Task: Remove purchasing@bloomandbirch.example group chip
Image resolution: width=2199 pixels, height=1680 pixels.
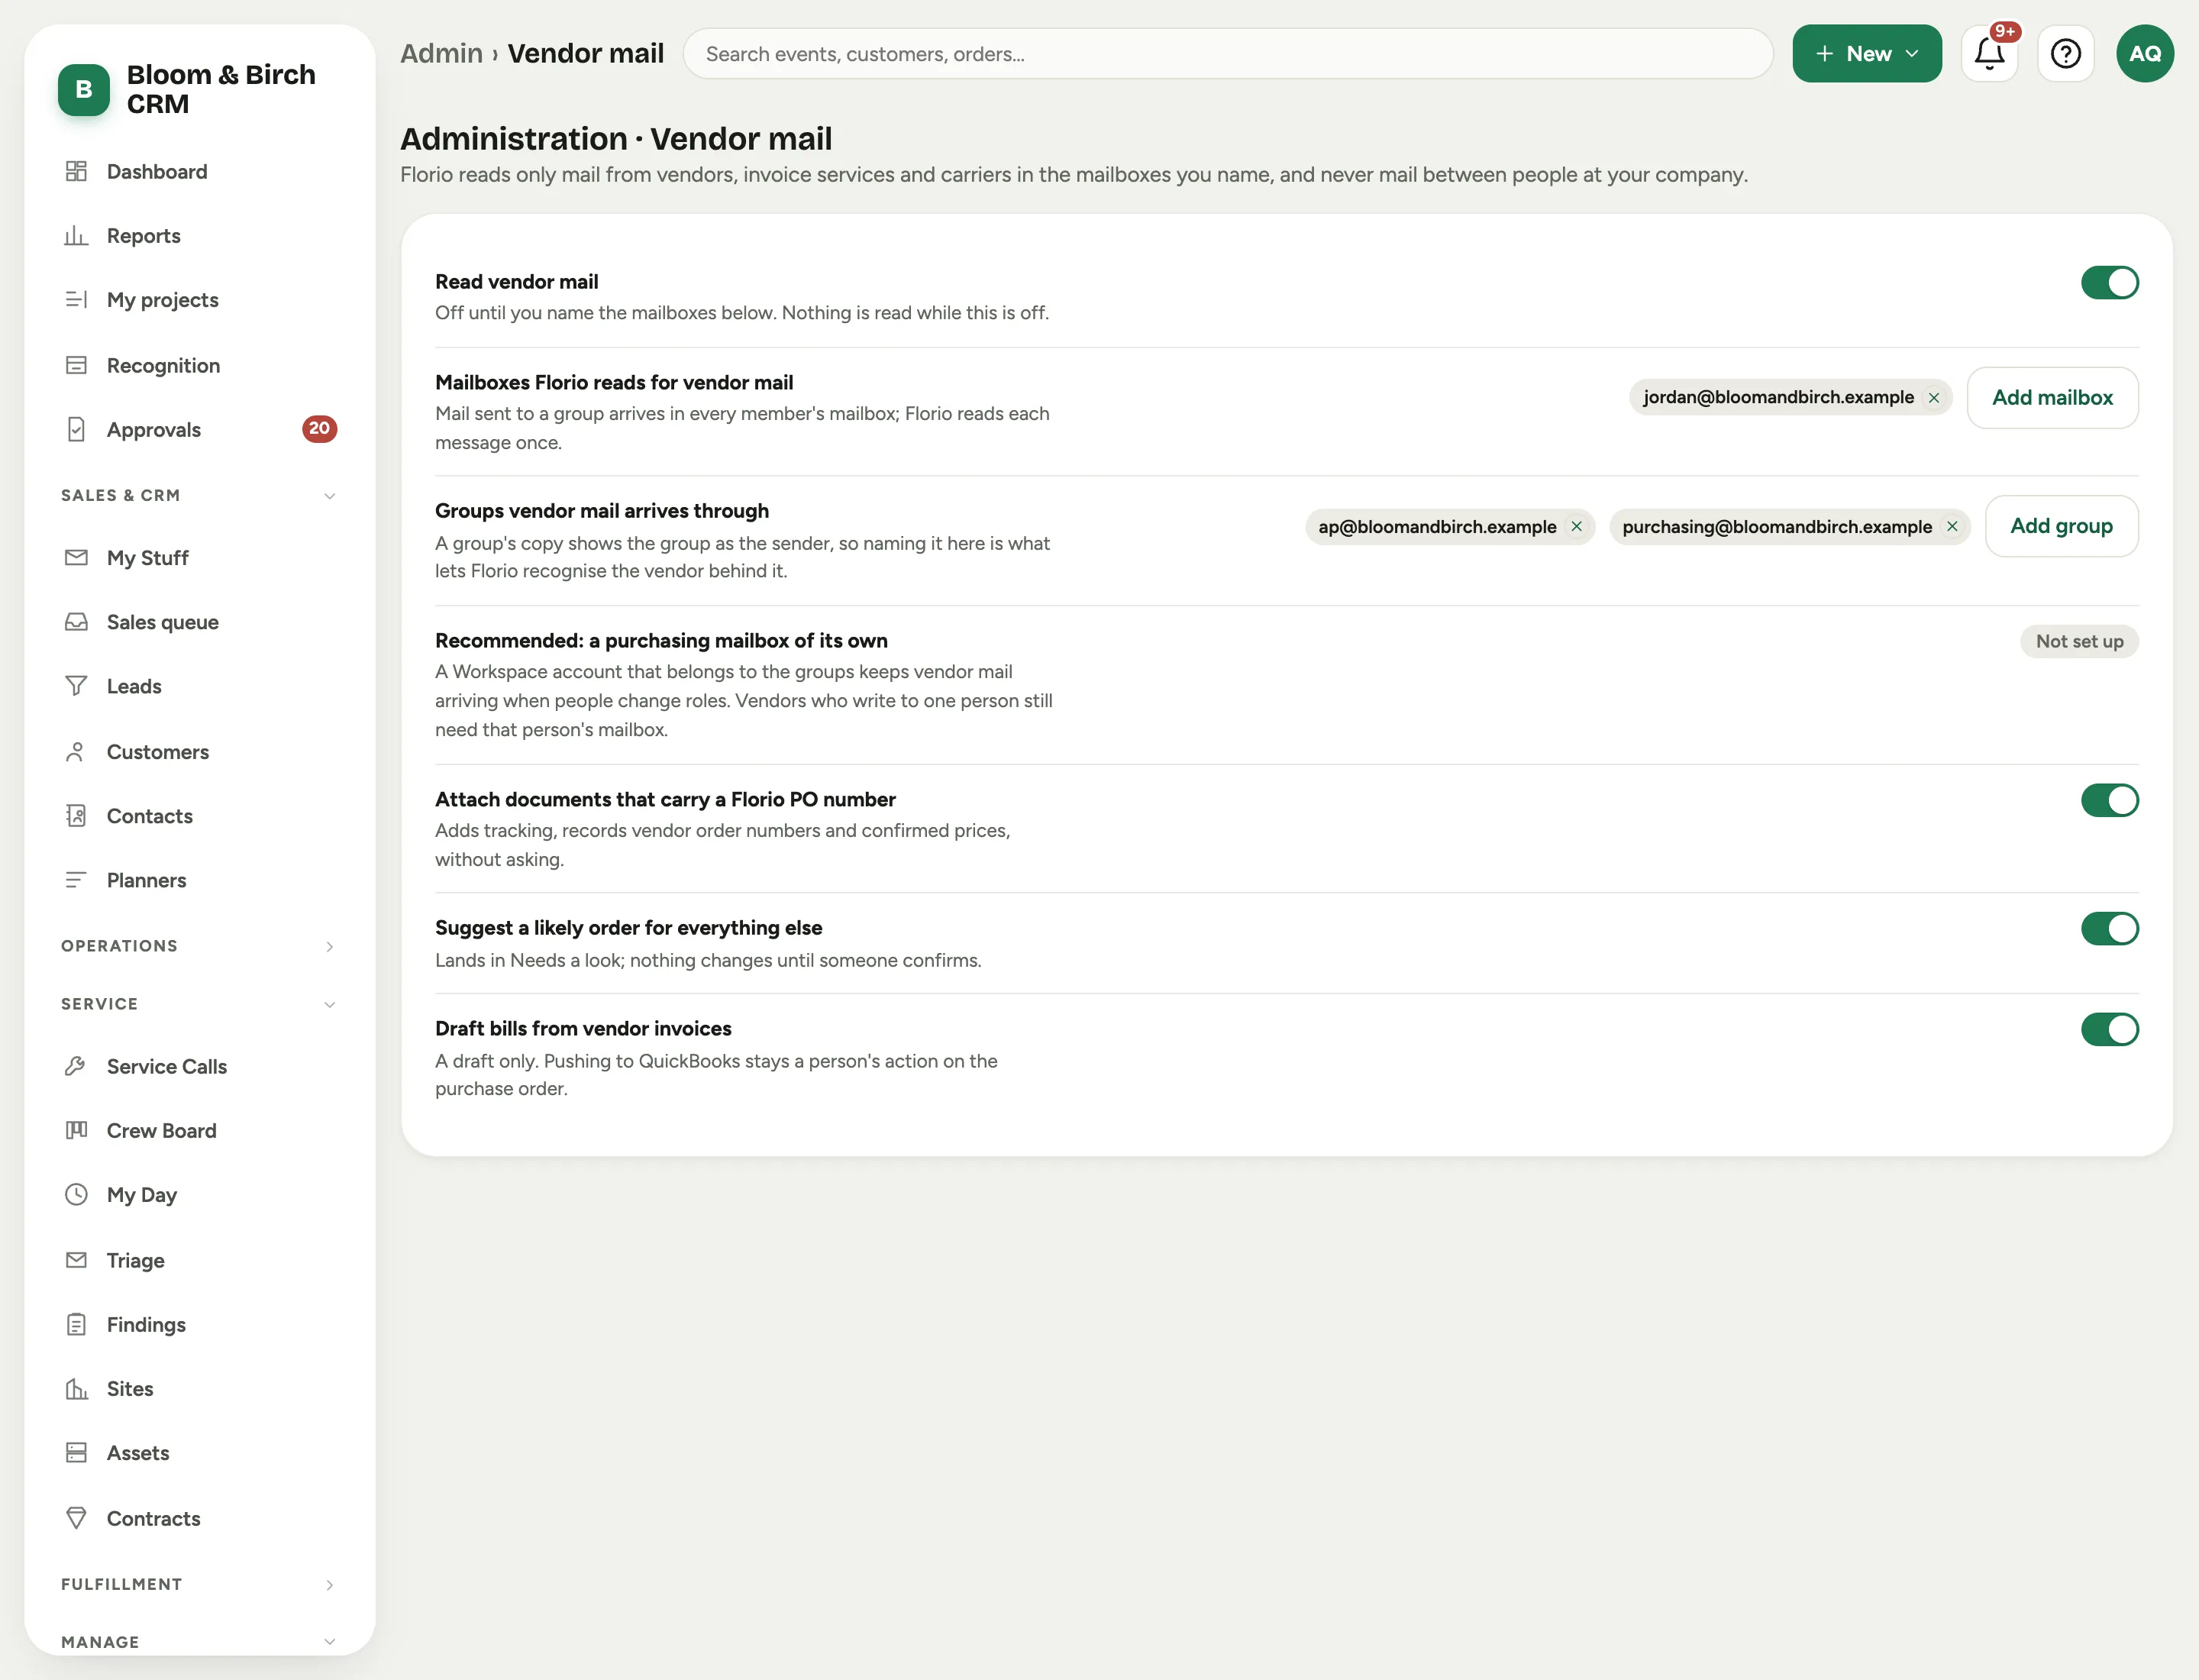Action: [1952, 527]
